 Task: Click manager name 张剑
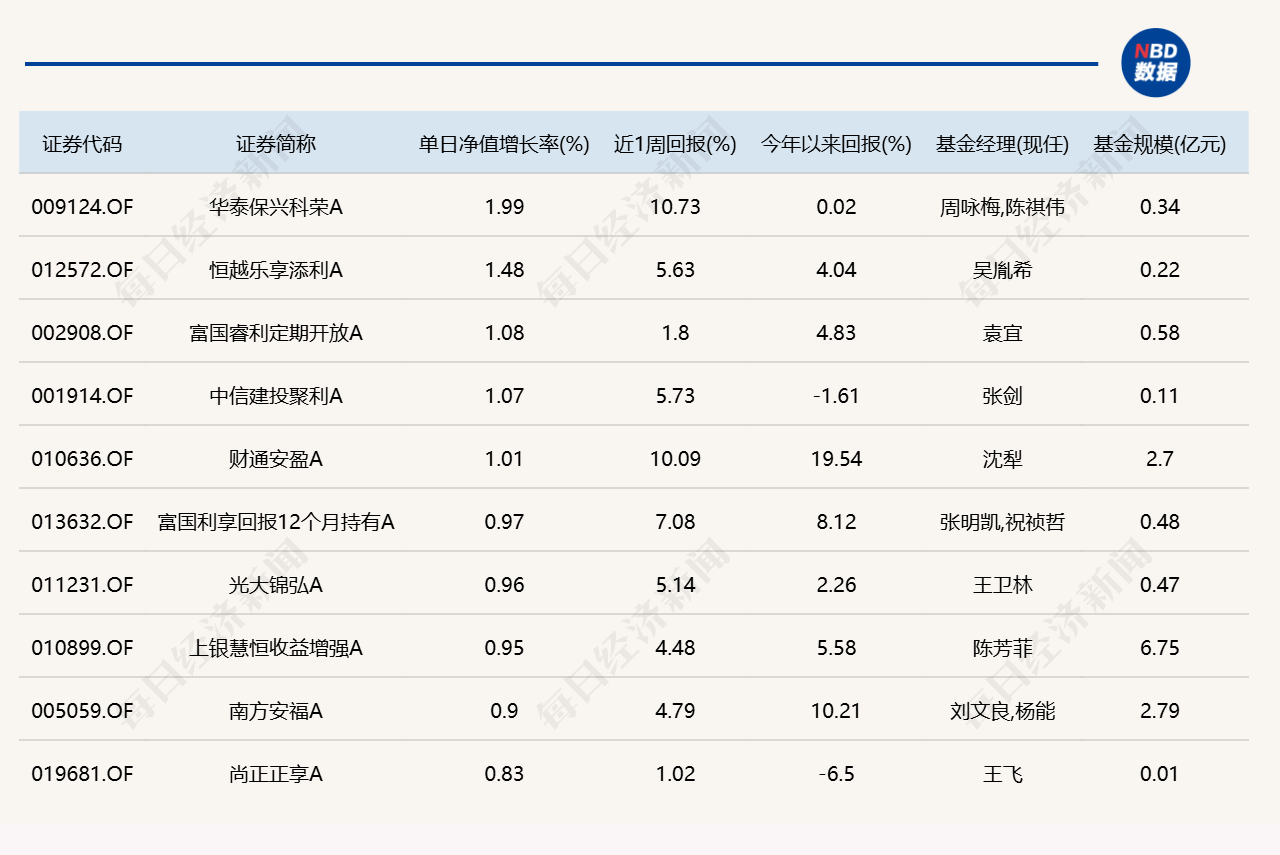coord(1003,396)
